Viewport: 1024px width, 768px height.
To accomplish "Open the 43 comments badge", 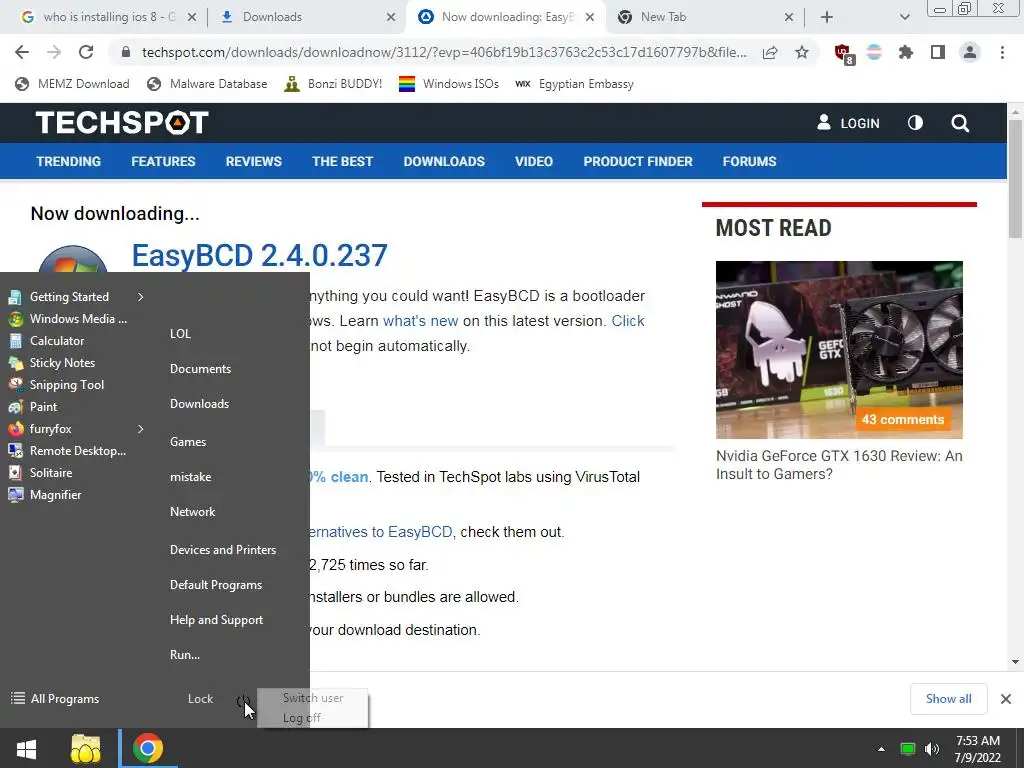I will point(903,419).
